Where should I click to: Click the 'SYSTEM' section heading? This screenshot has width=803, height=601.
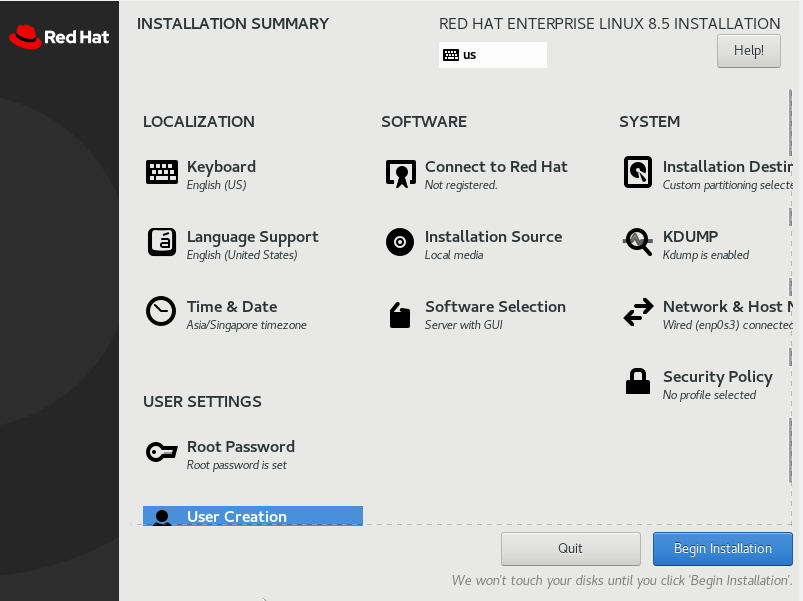649,122
